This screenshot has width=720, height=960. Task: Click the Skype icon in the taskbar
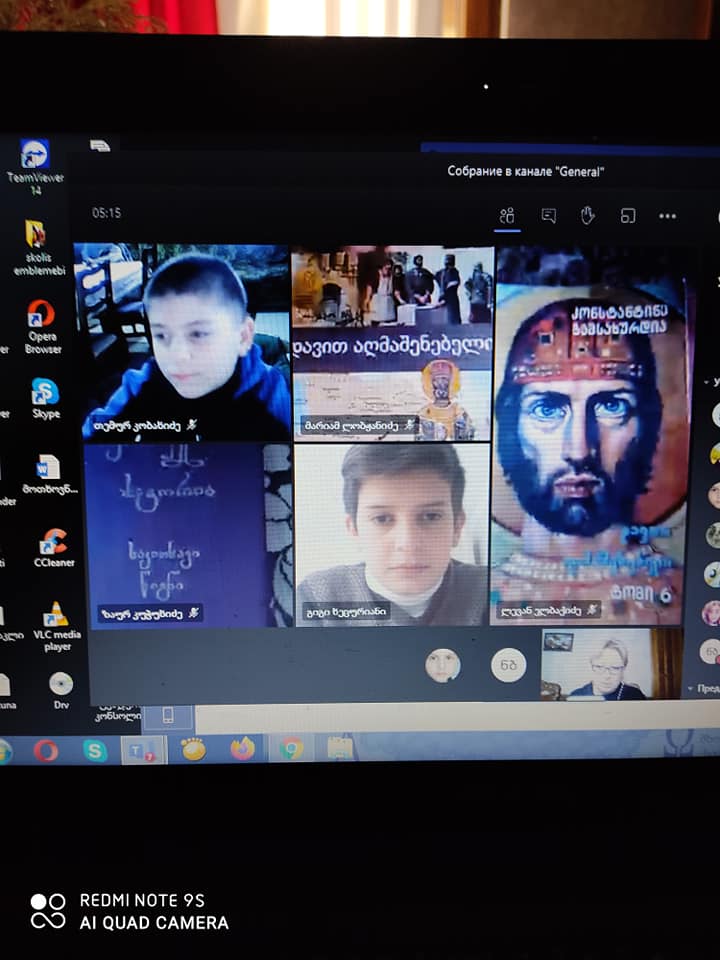95,751
